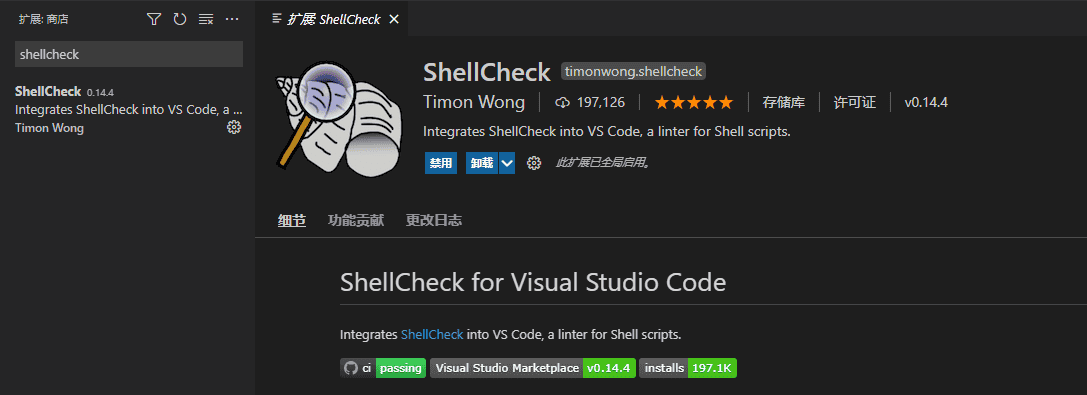Viewport: 1087px width, 395px height.
Task: Uninstall ShellCheck via the 卸载 button
Action: pyautogui.click(x=482, y=164)
